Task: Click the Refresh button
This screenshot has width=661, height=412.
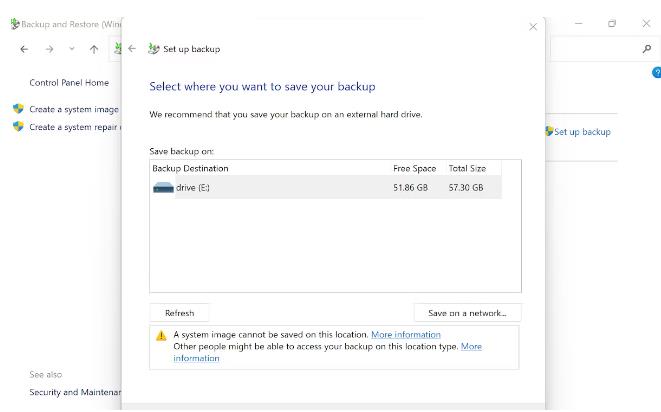Action: pyautogui.click(x=180, y=313)
